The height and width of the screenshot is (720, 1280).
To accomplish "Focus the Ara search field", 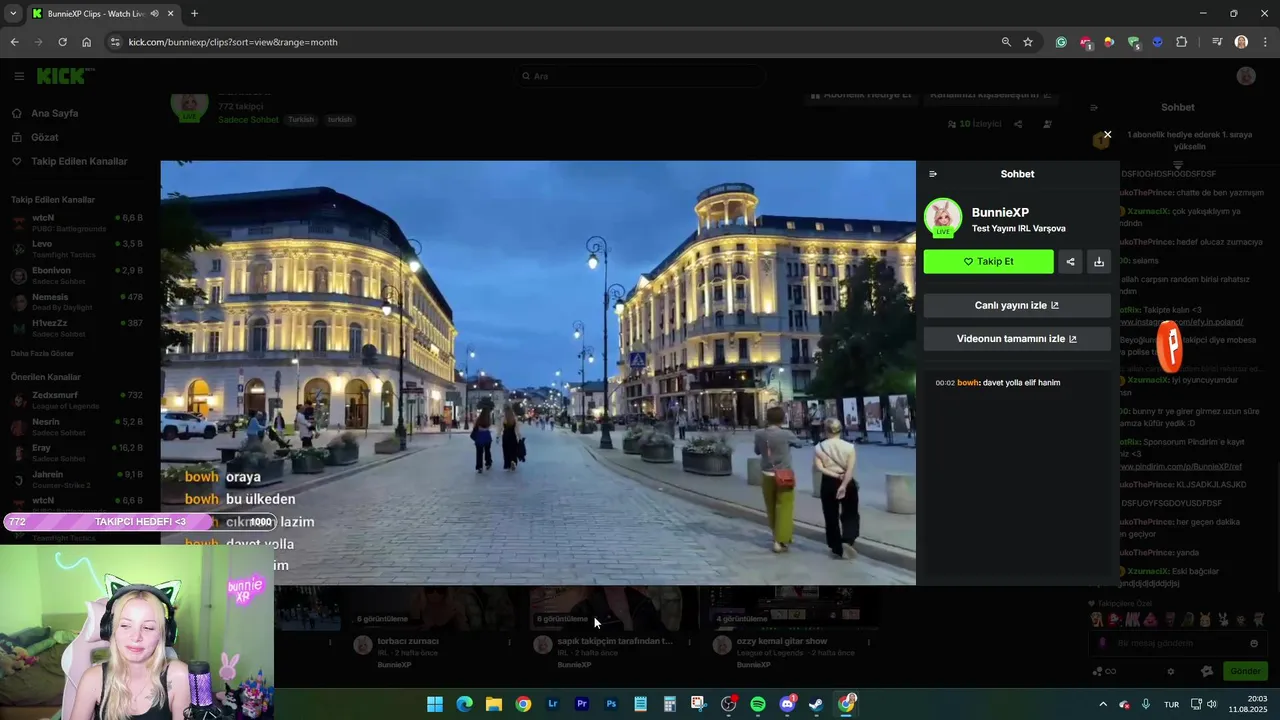I will click(640, 76).
